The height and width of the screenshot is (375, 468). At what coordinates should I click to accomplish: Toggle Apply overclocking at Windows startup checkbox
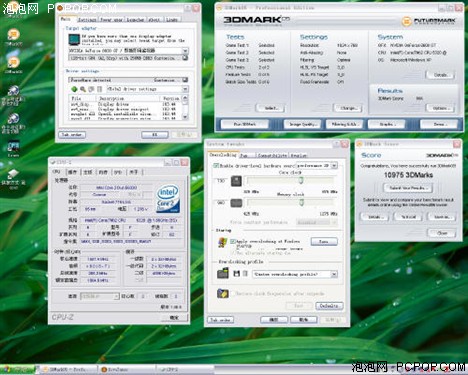point(233,241)
